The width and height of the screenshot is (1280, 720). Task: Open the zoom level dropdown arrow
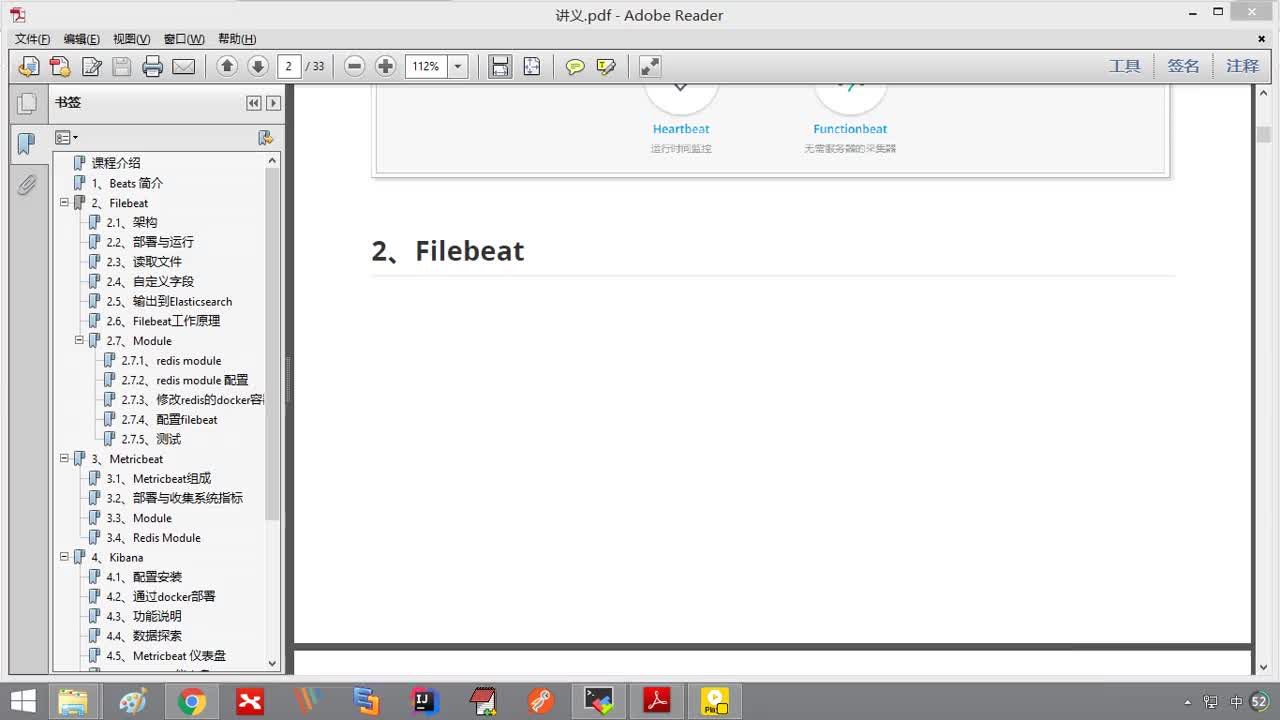point(458,66)
